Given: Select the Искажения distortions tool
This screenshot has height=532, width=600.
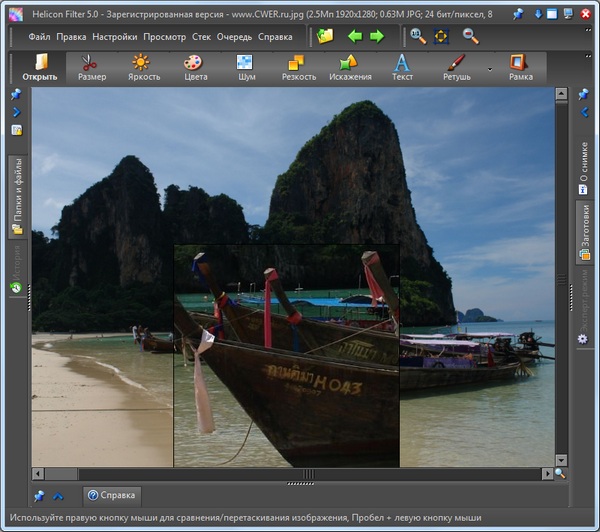Looking at the screenshot, I should coord(350,67).
